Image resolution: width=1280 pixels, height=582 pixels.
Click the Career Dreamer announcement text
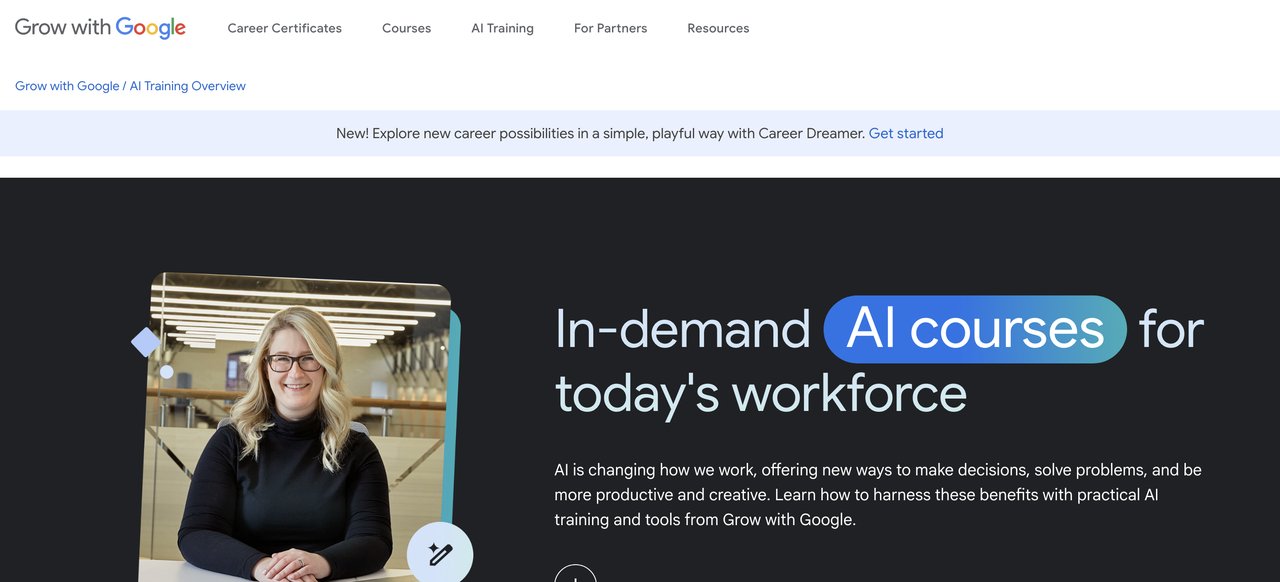600,133
